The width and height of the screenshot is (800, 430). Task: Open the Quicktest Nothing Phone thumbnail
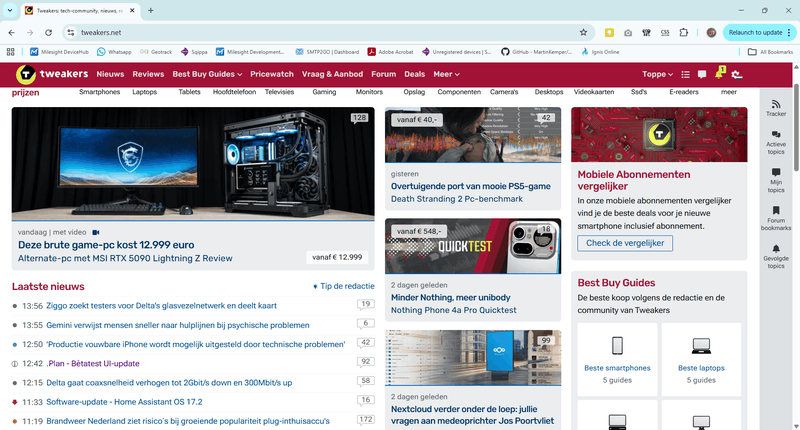pyautogui.click(x=473, y=246)
